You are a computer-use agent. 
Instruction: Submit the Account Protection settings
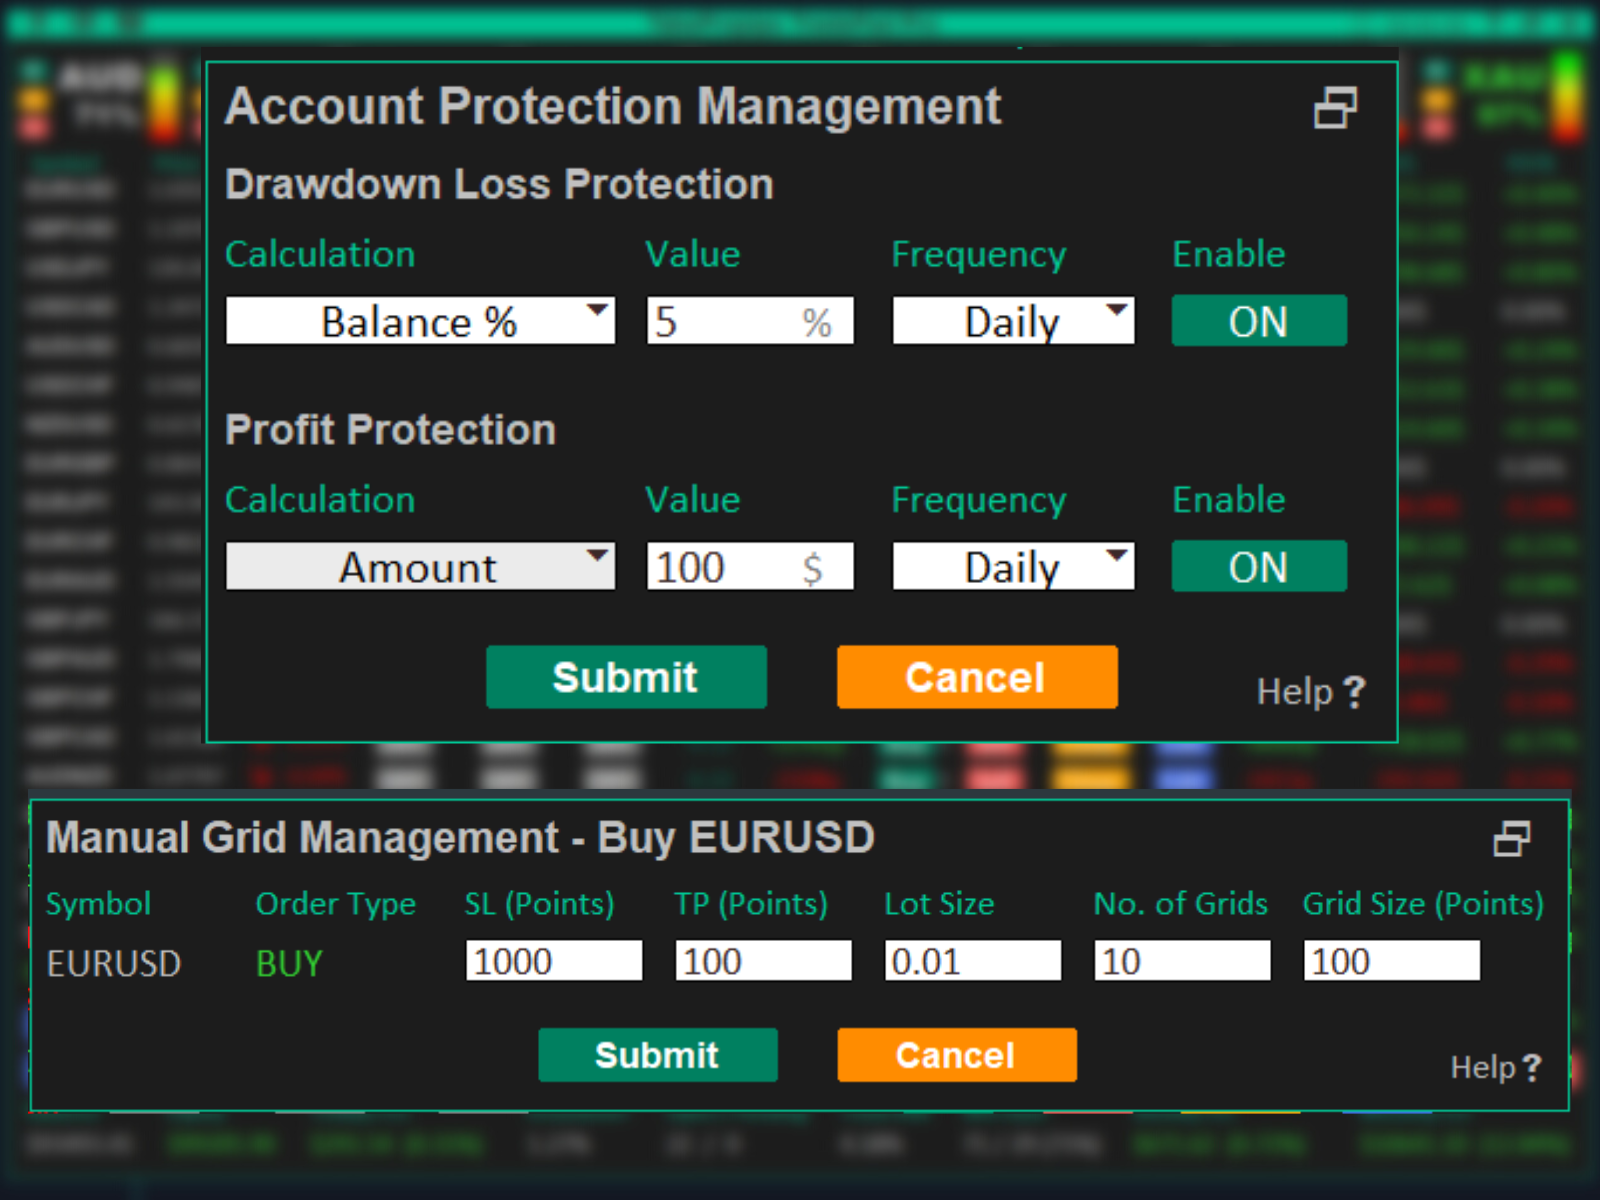point(626,677)
